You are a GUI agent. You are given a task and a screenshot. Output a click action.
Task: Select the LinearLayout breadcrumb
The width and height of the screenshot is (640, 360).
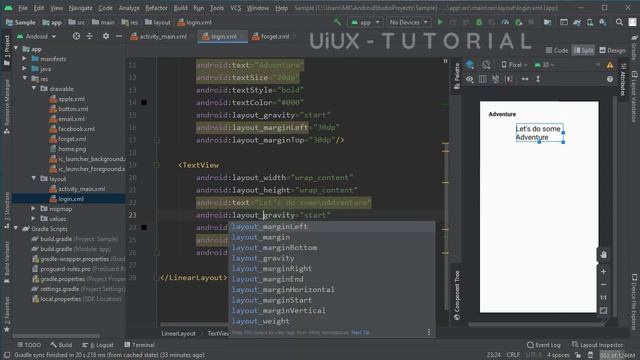point(178,333)
